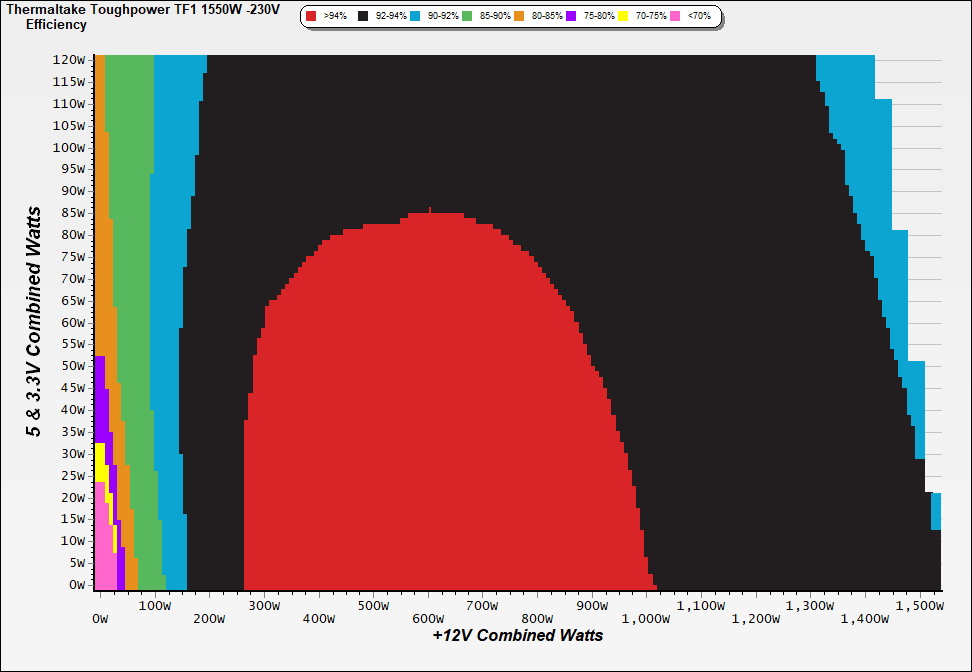This screenshot has width=972, height=672.
Task: Click the blue 90-92% legend swatch
Action: 414,17
